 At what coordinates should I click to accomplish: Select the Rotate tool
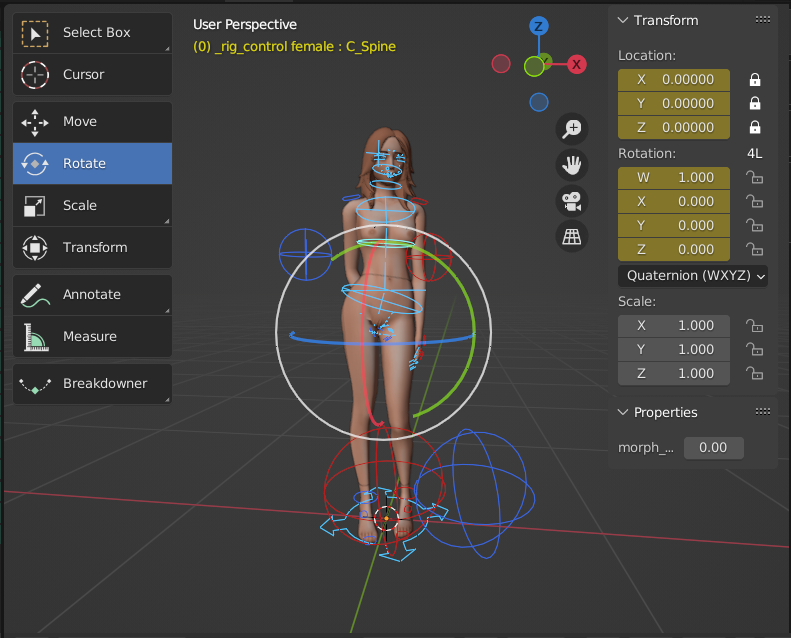pyautogui.click(x=92, y=163)
